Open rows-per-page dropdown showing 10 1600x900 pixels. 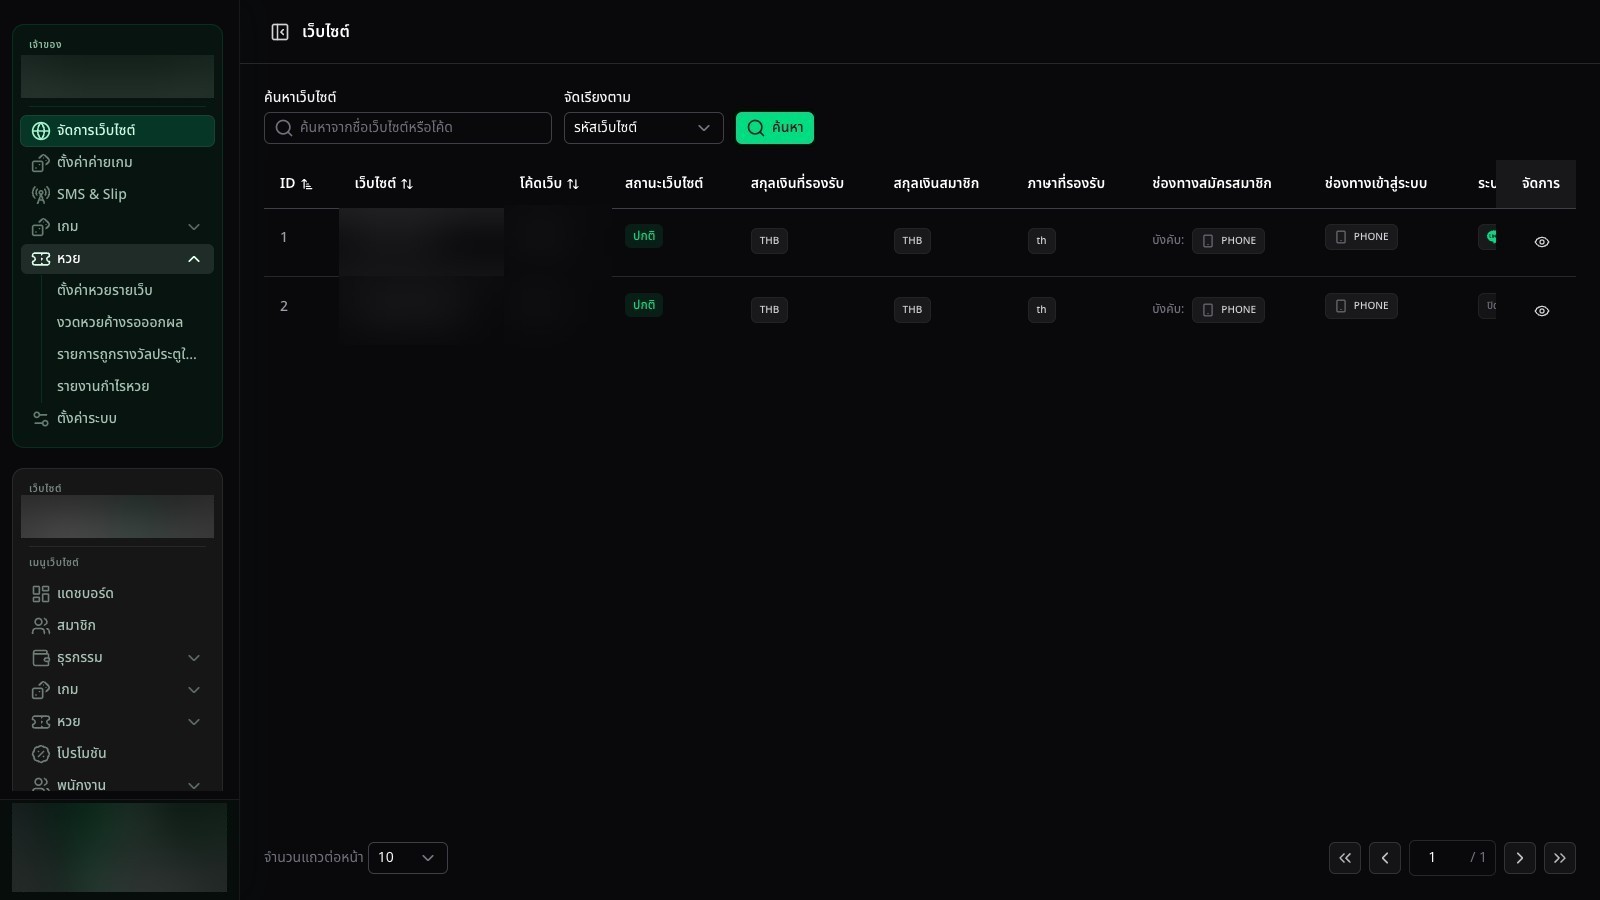[x=408, y=858]
